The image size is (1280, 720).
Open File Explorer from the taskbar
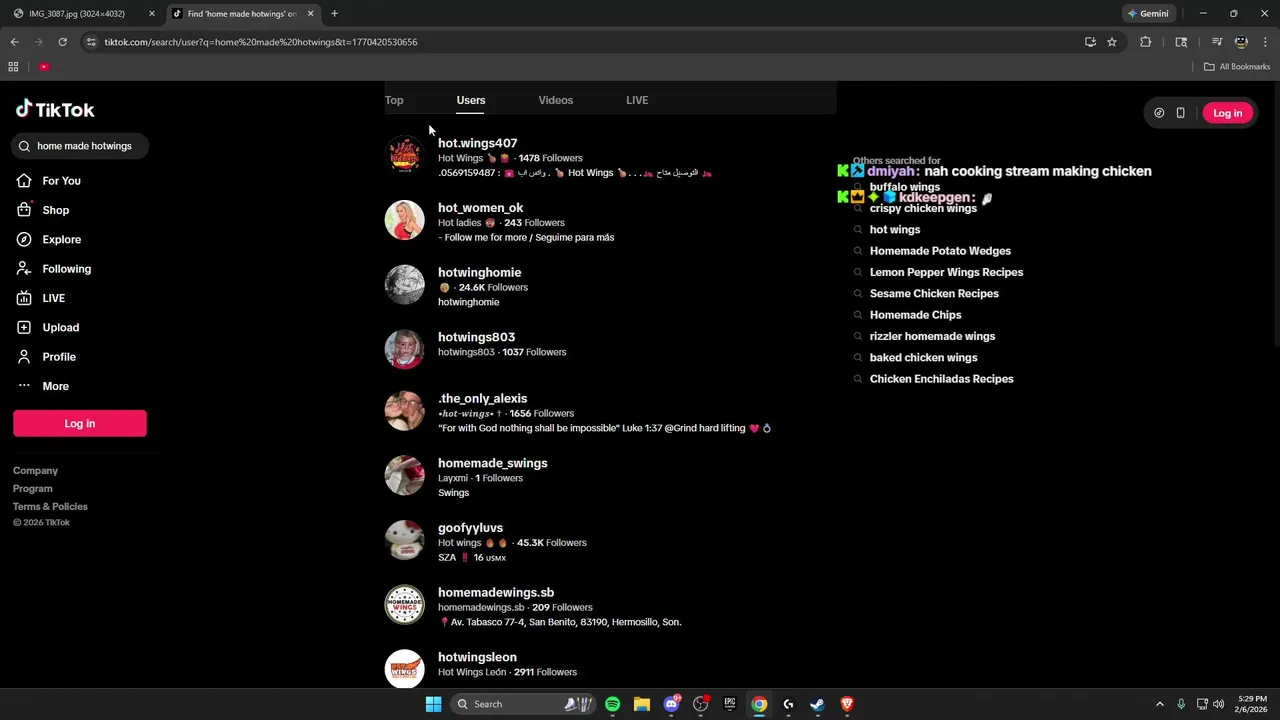pyautogui.click(x=641, y=704)
